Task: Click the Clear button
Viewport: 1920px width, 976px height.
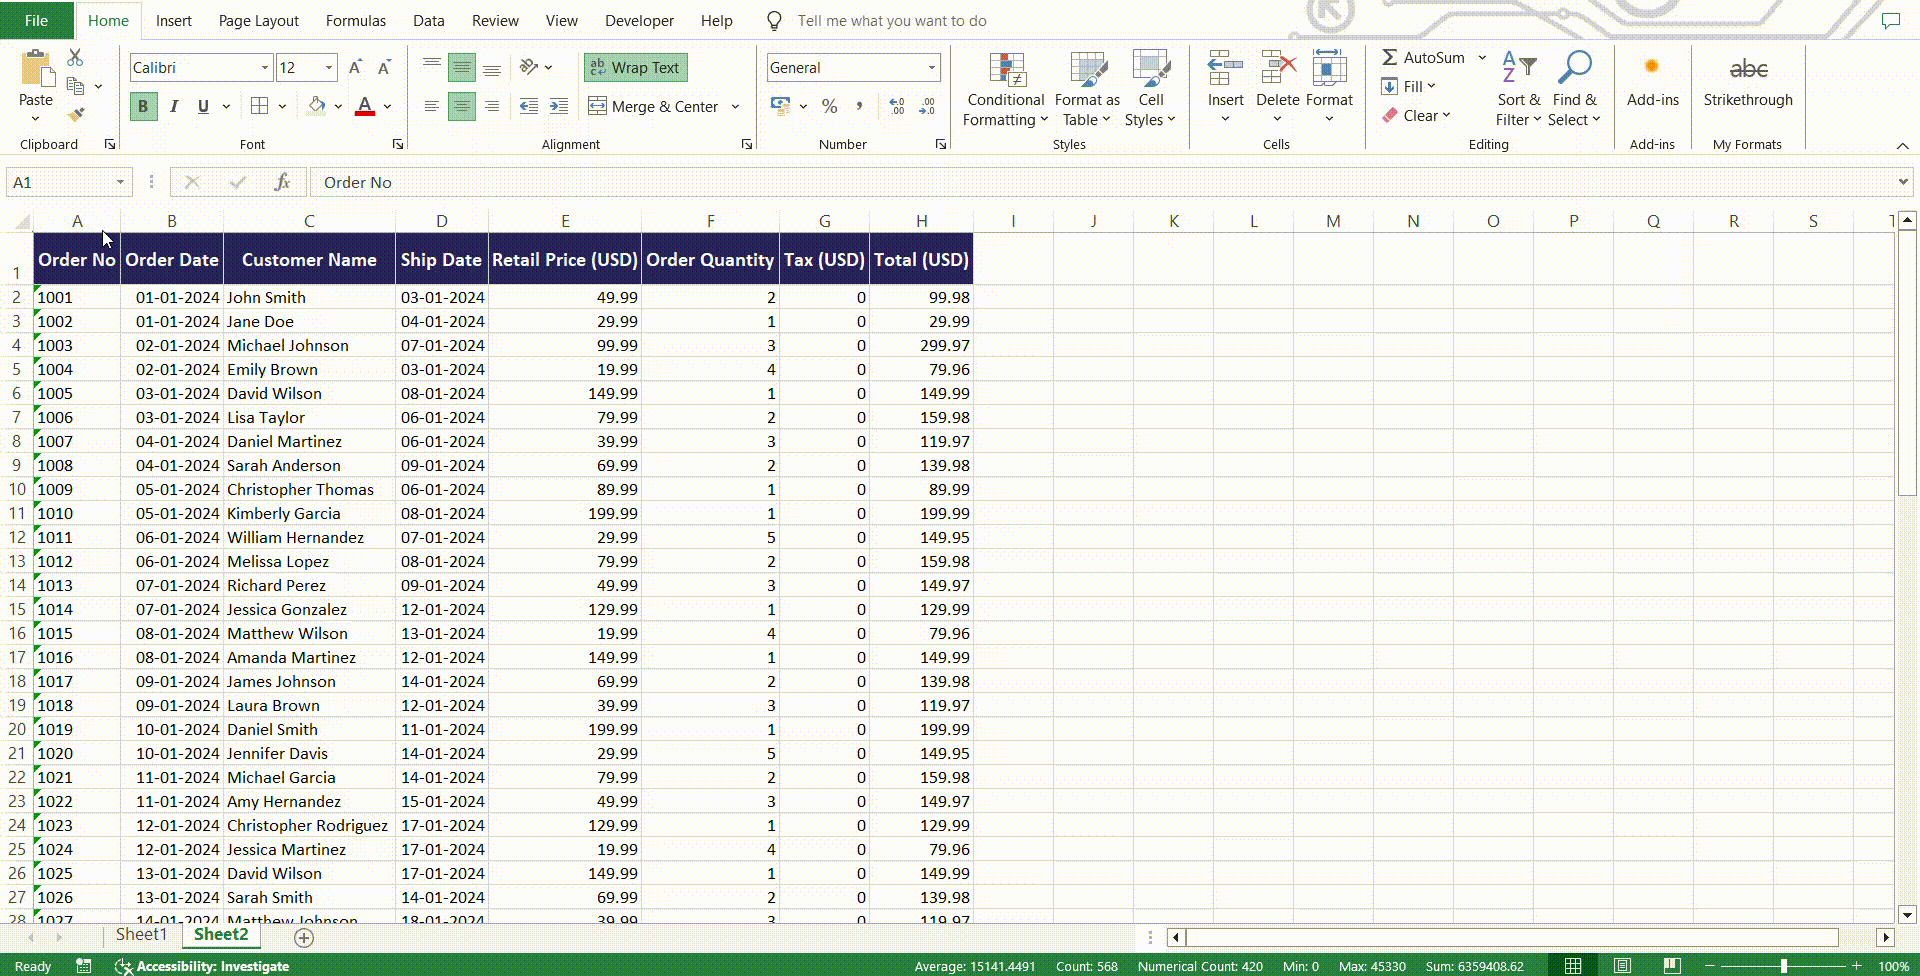Action: tap(1416, 116)
